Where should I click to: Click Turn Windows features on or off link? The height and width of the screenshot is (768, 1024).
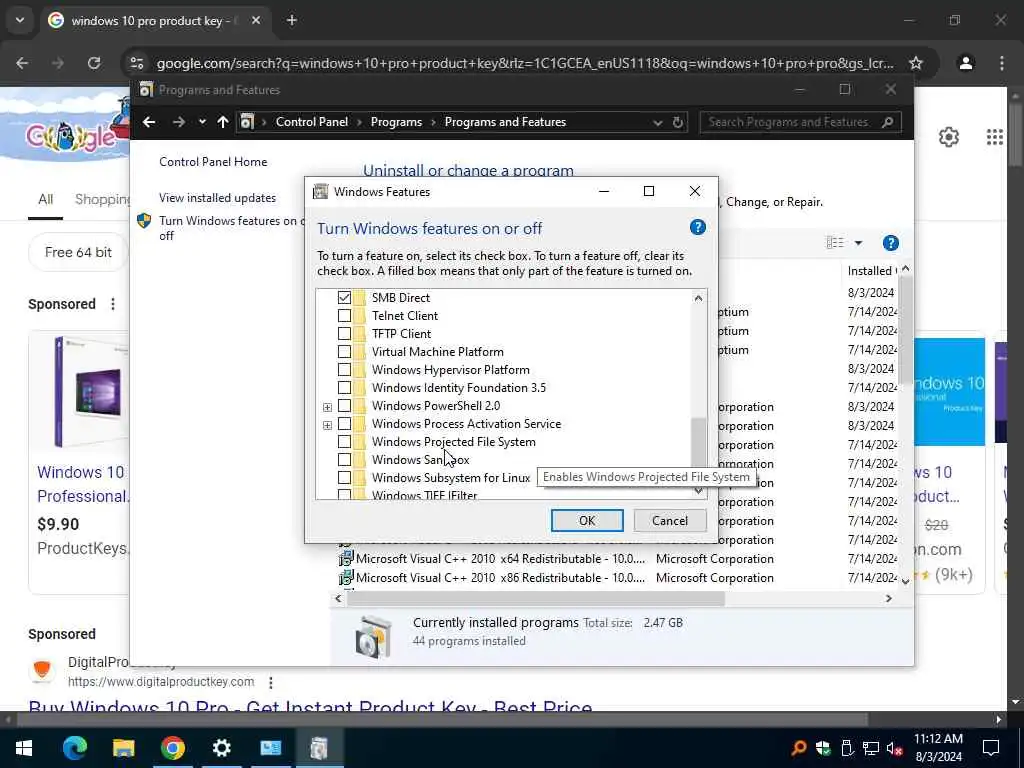tap(231, 228)
